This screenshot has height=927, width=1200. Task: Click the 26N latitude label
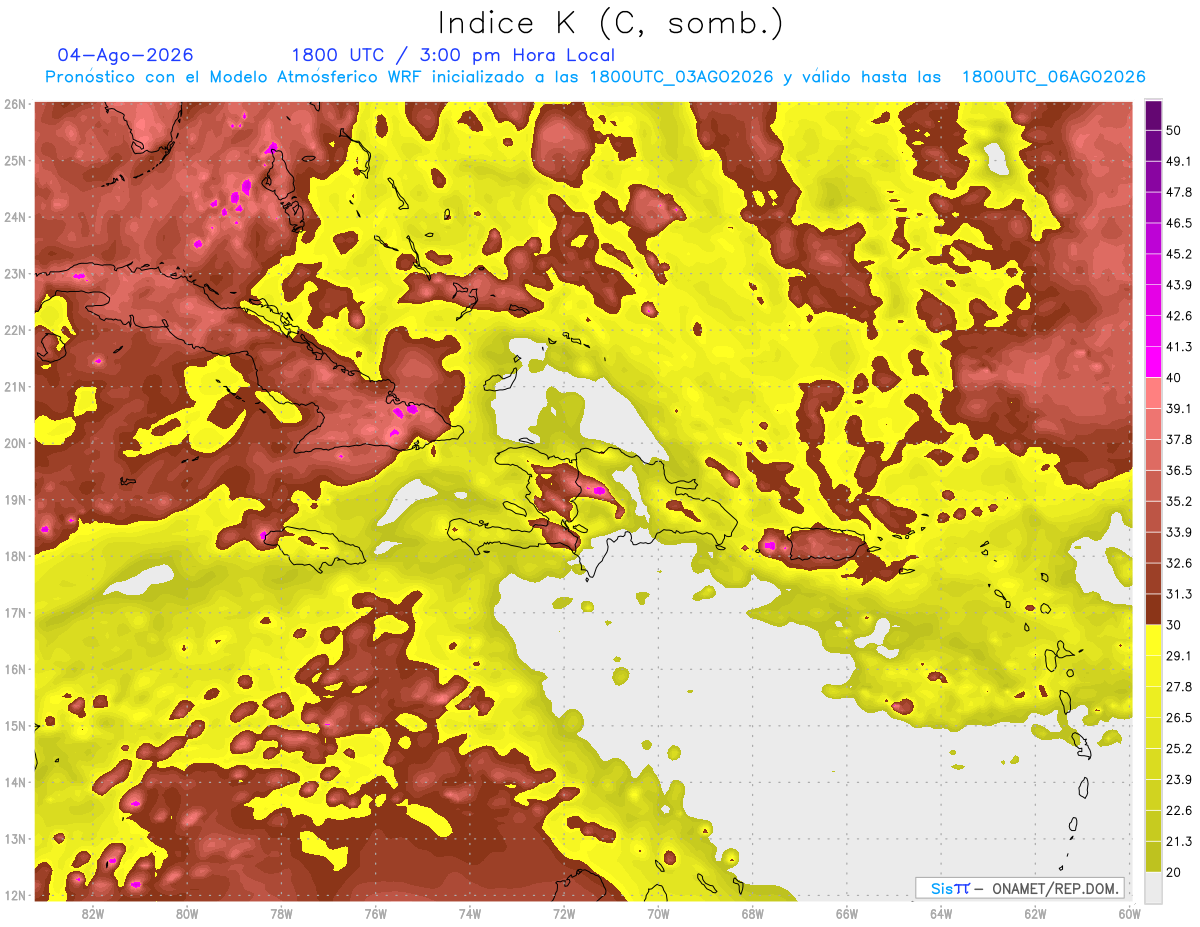15,104
